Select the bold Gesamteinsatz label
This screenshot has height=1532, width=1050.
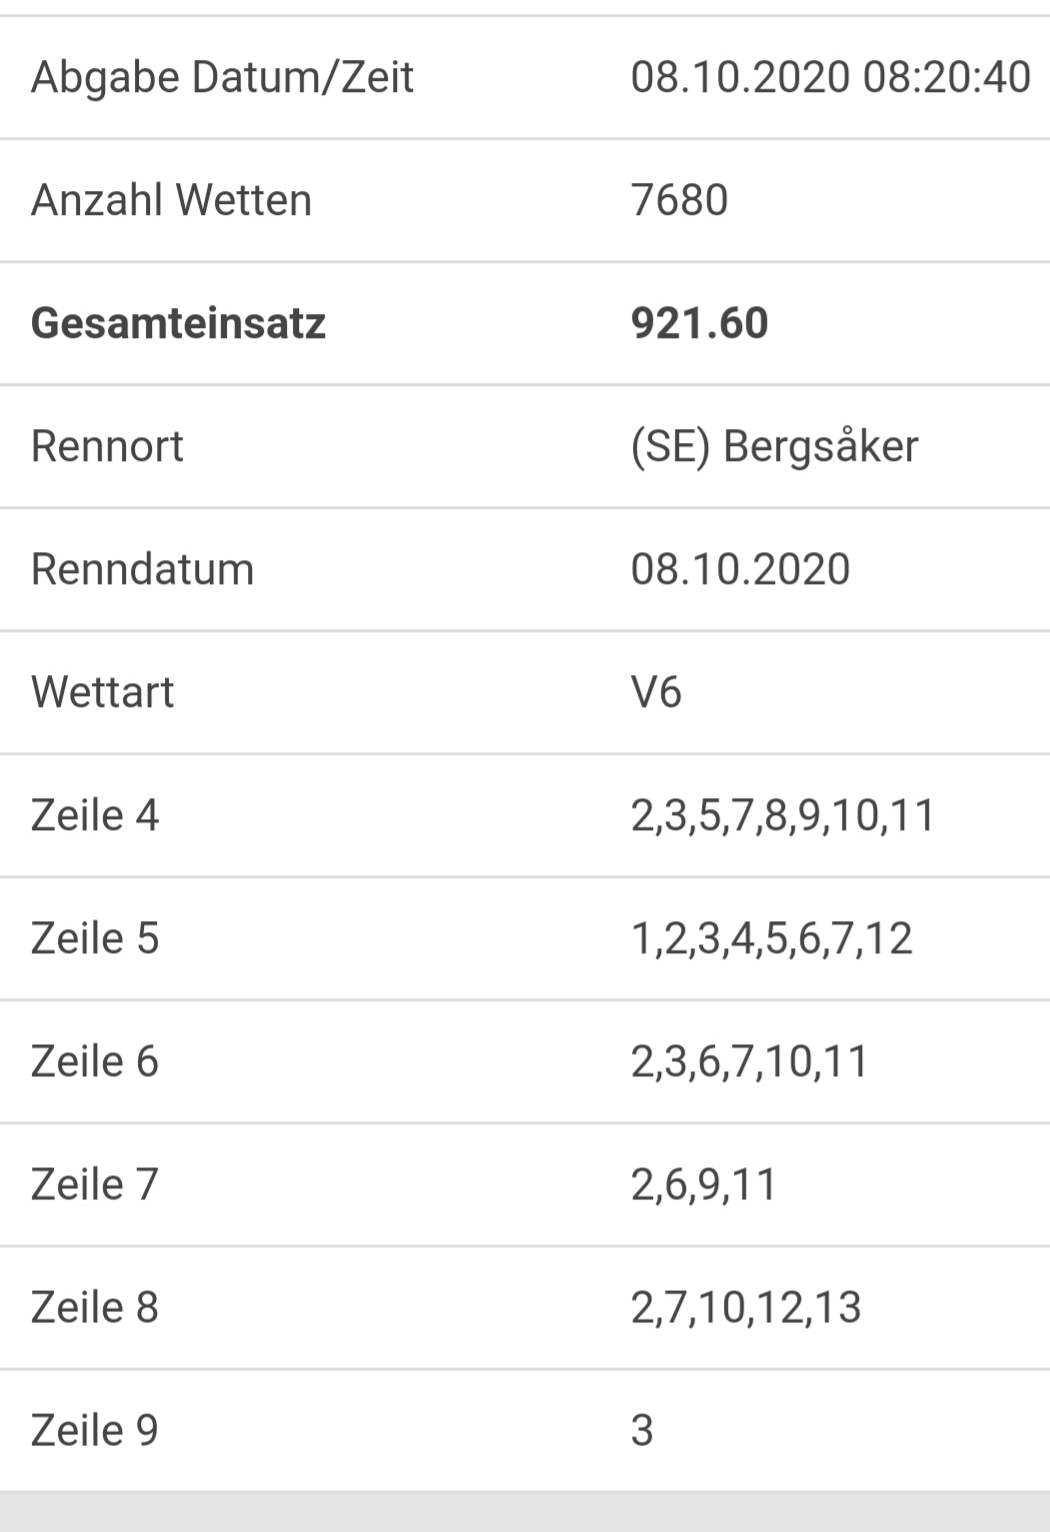coord(179,323)
